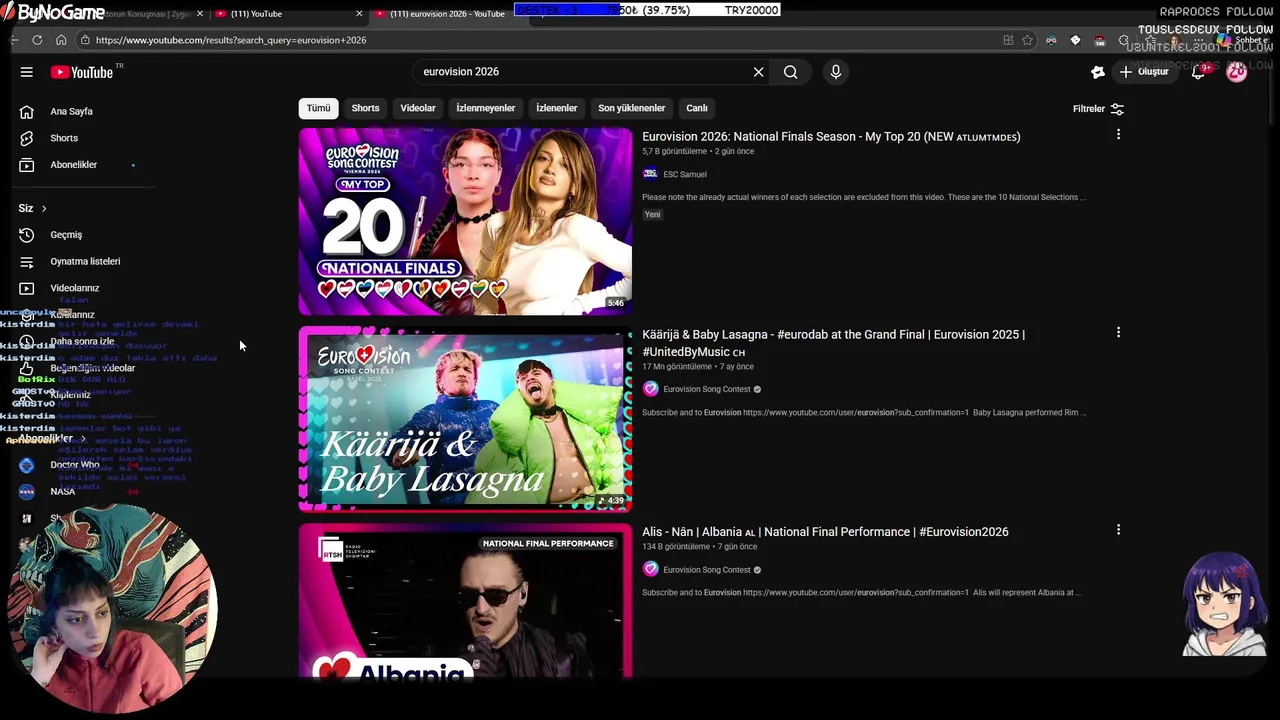Select the Tümü filter chip

318,108
